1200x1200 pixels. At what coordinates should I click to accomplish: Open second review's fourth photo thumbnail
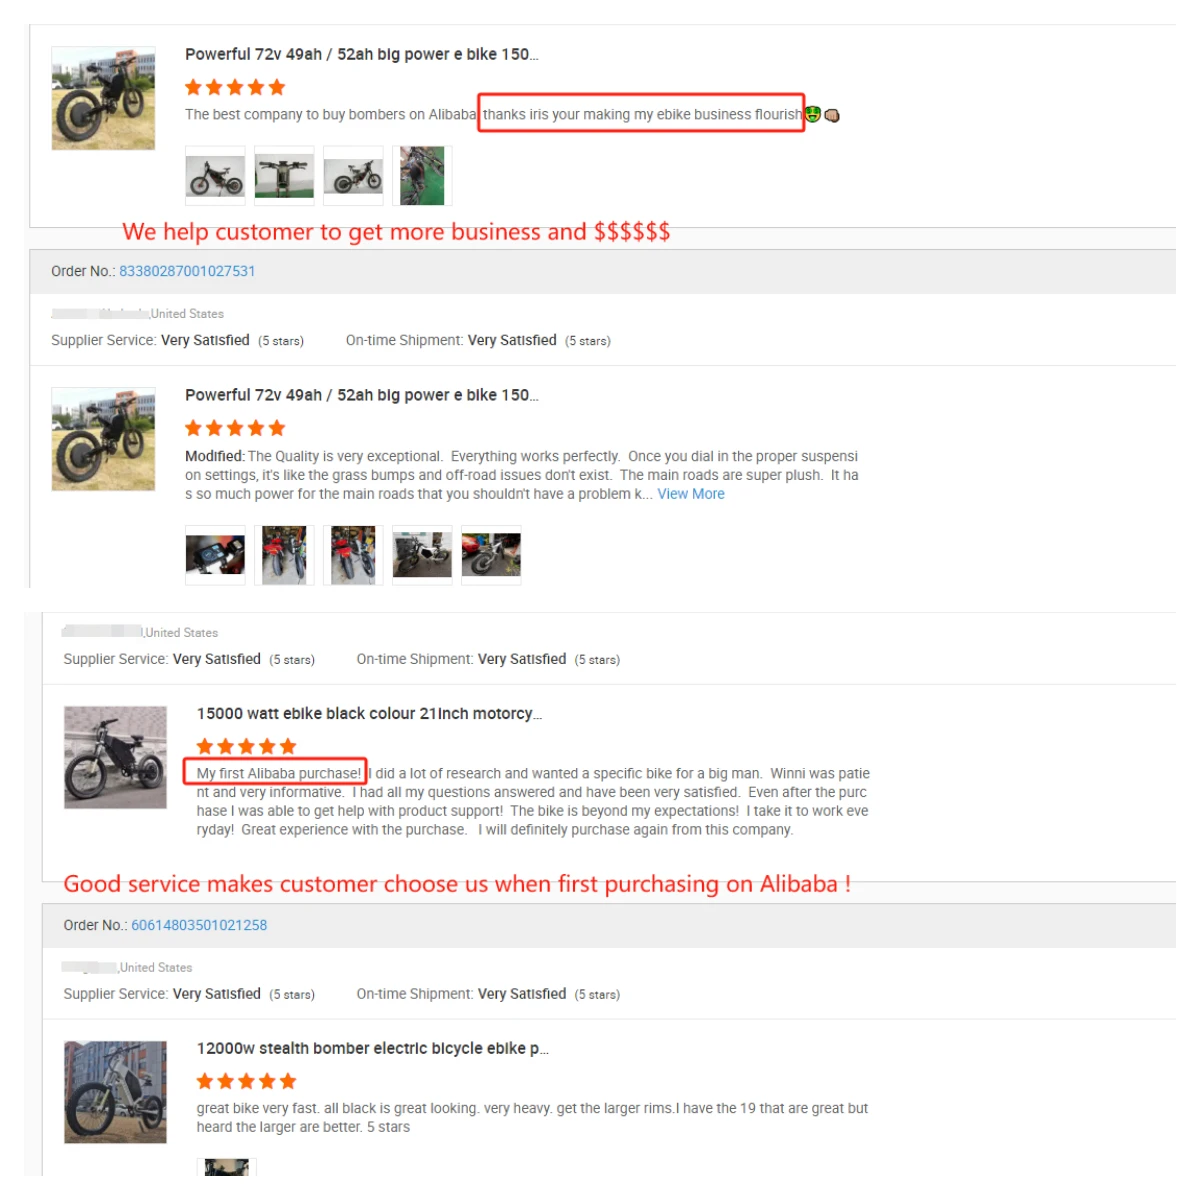[422, 555]
